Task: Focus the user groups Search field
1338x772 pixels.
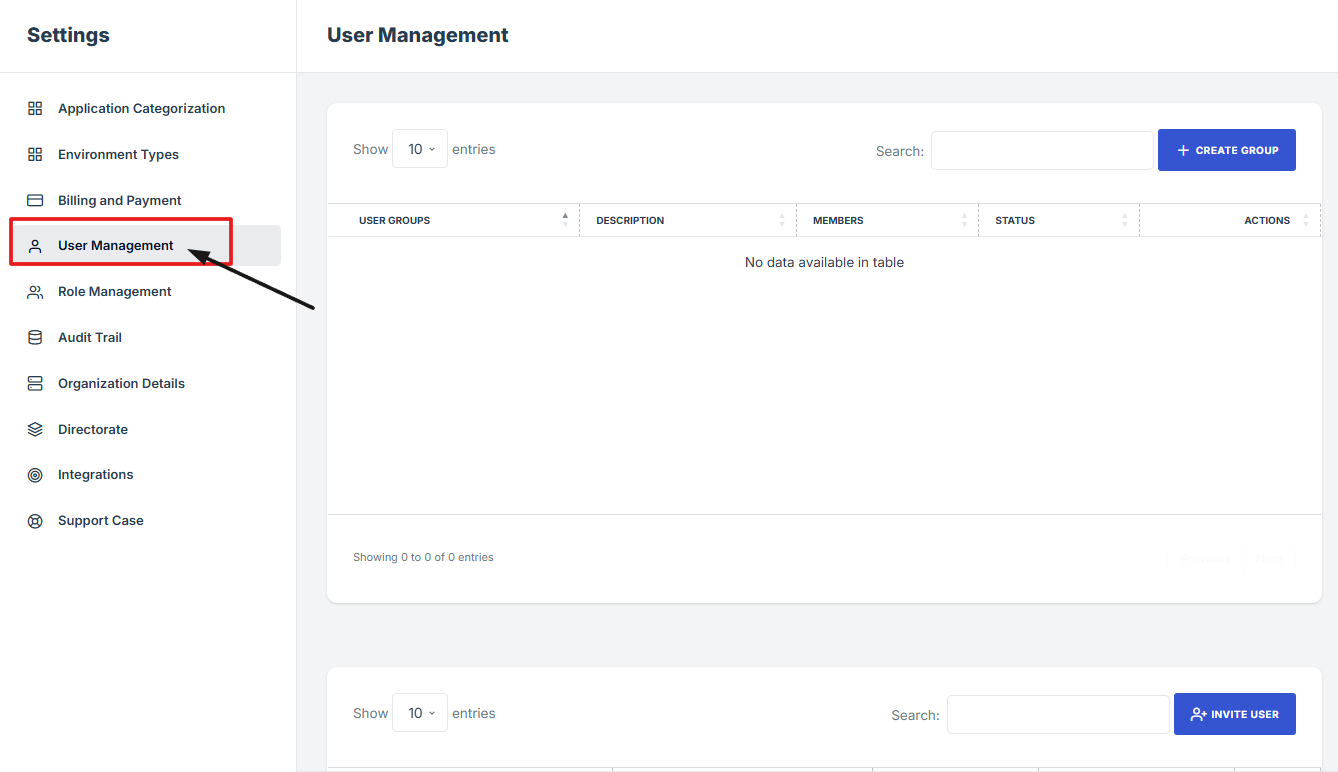Action: [1042, 151]
